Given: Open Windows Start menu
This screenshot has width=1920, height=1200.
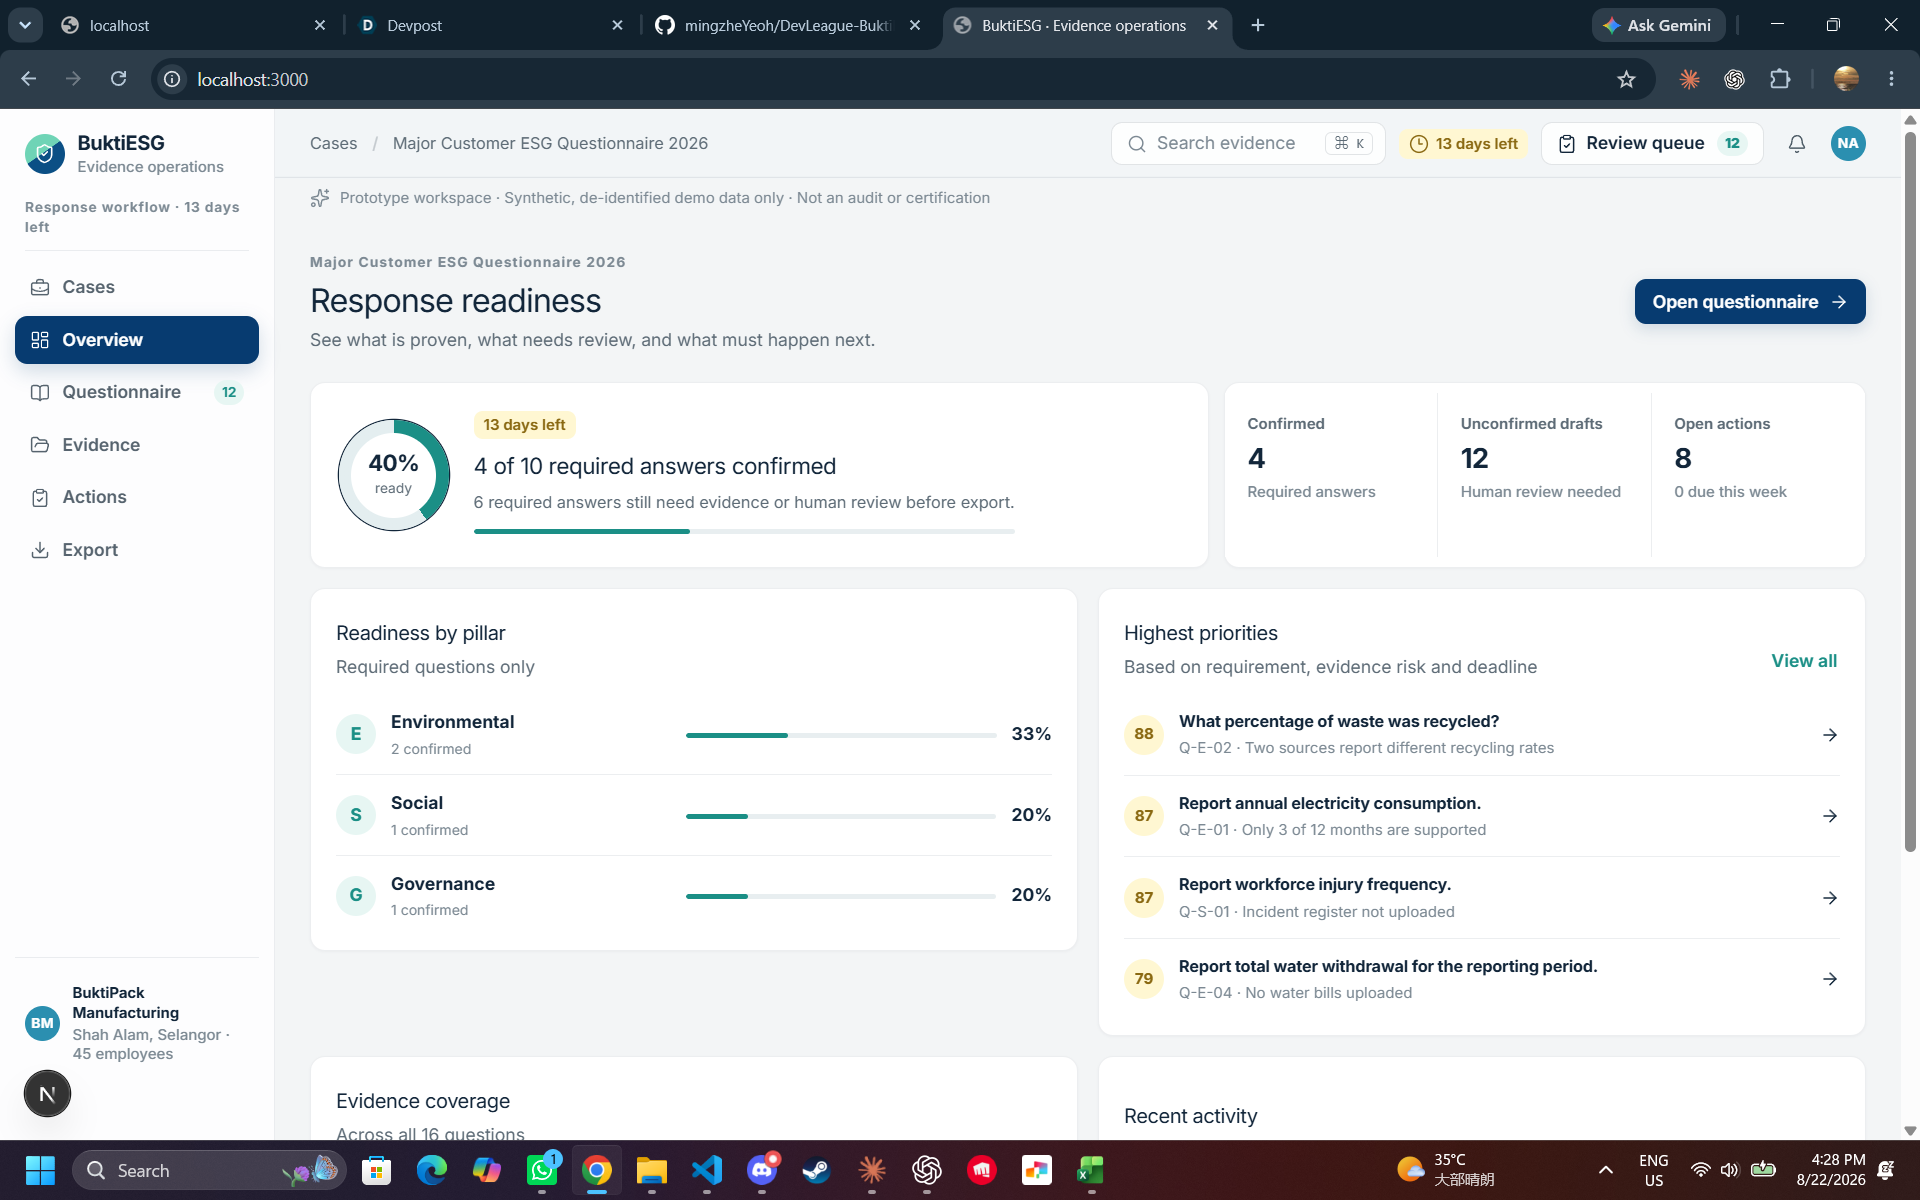Looking at the screenshot, I should pos(40,1170).
